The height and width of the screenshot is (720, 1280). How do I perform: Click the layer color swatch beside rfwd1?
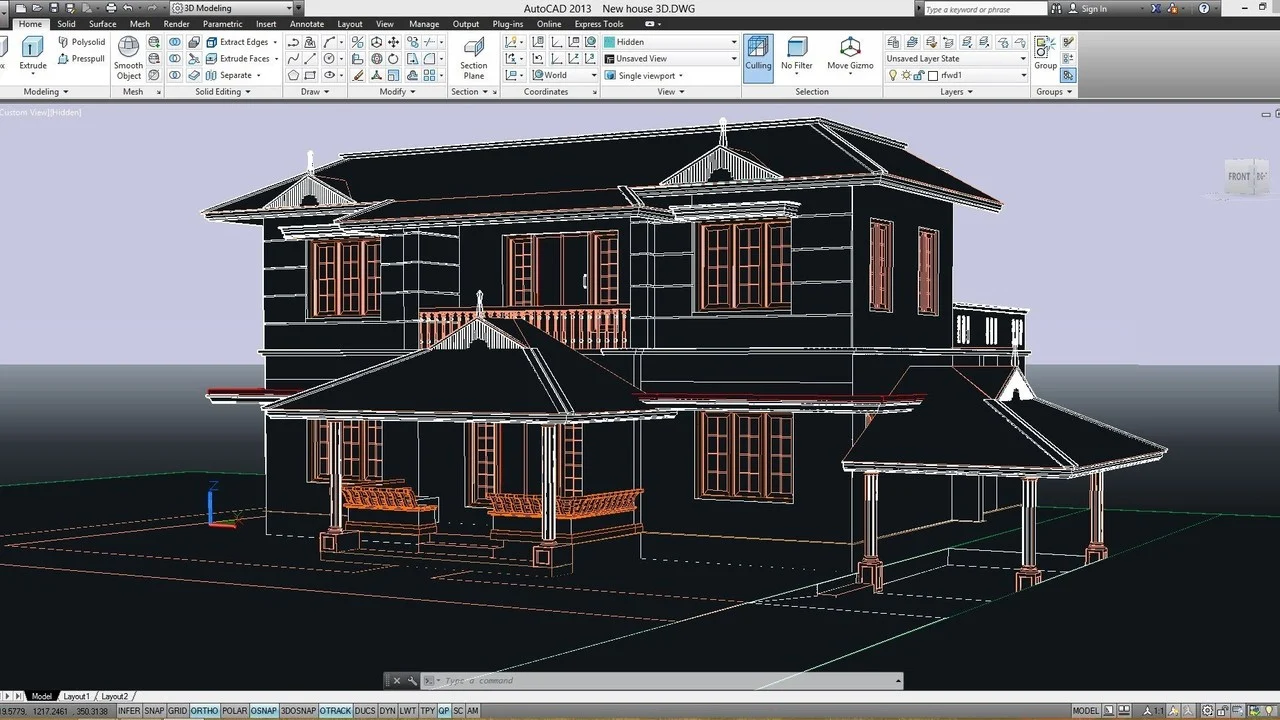[933, 76]
